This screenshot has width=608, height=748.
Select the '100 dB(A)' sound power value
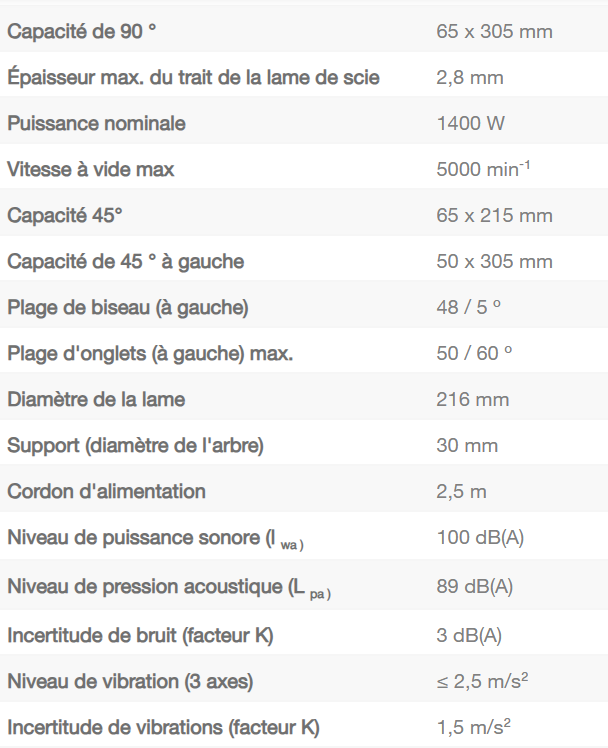[x=480, y=537]
